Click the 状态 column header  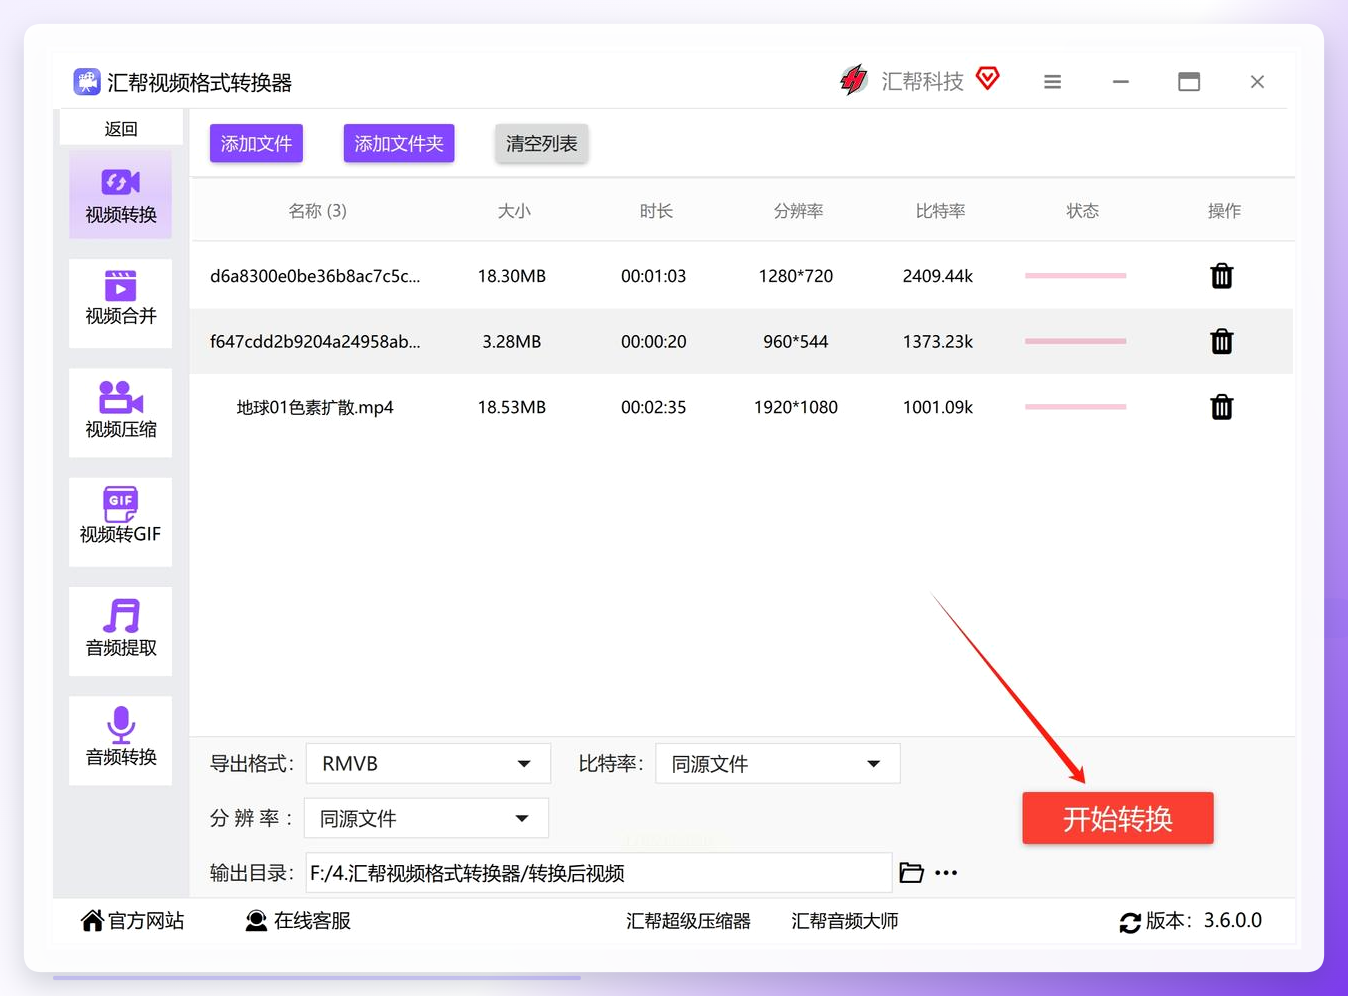pyautogui.click(x=1082, y=211)
